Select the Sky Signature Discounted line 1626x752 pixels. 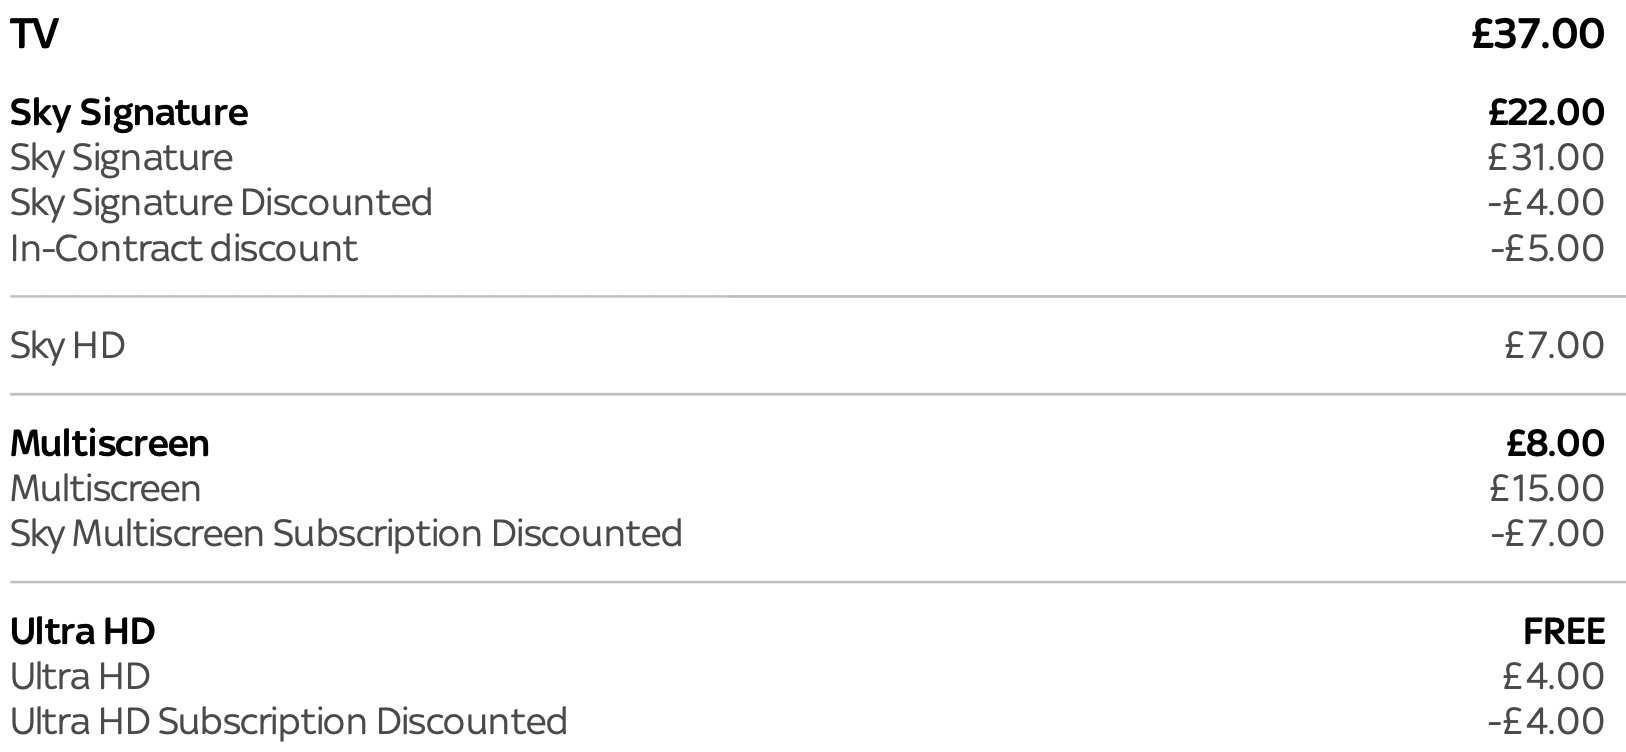(x=221, y=202)
